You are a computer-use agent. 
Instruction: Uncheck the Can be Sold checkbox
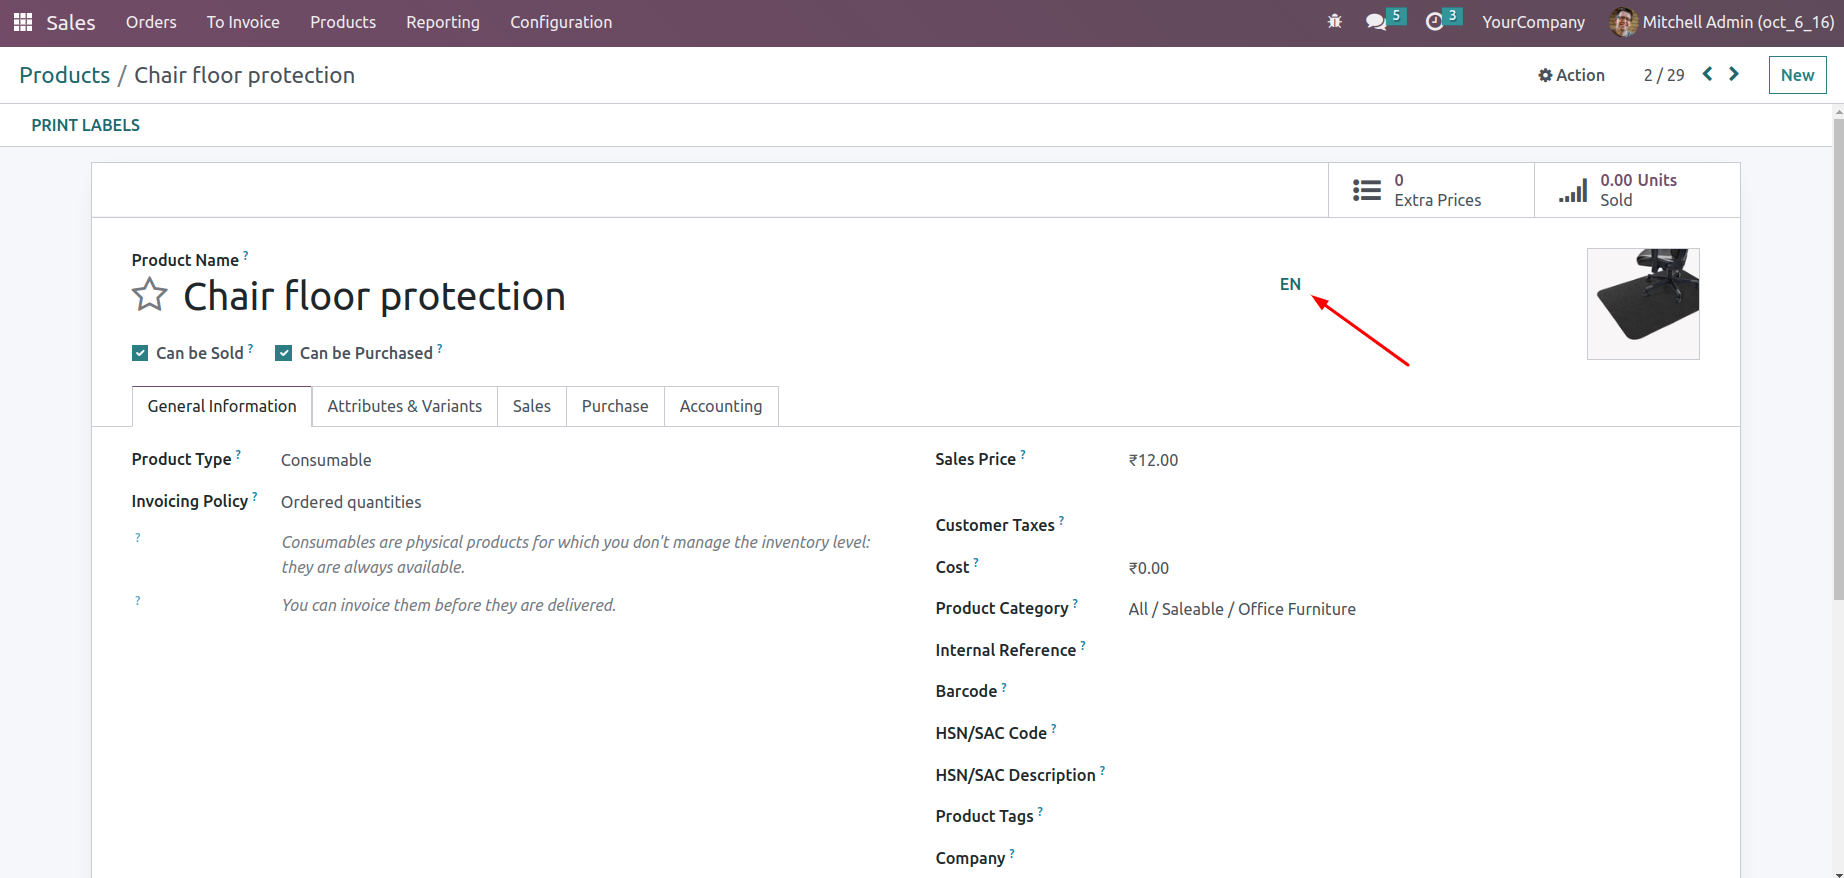pyautogui.click(x=140, y=353)
